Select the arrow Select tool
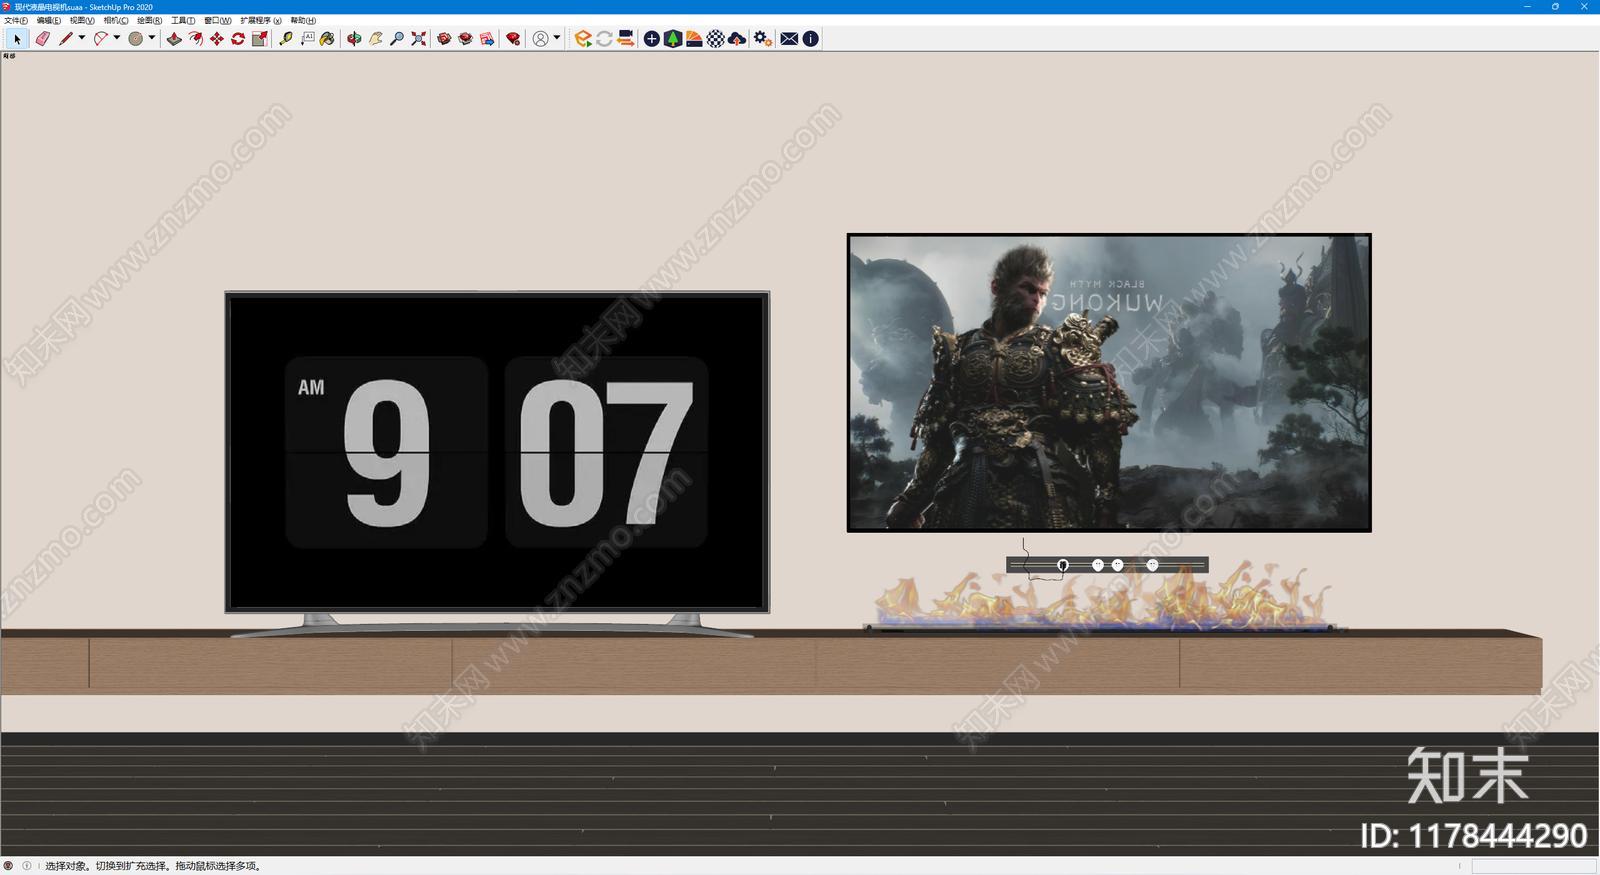 click(x=17, y=39)
